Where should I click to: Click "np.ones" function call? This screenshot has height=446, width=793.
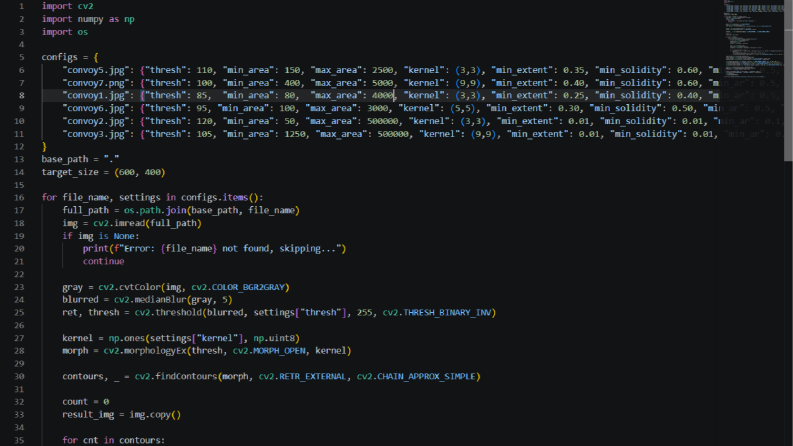127,338
